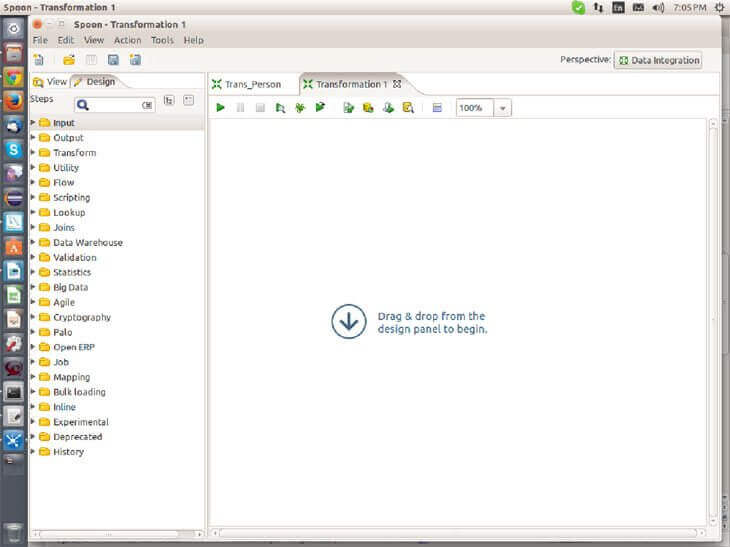This screenshot has height=547, width=730.
Task: Expand the Output folder
Action: 33,137
